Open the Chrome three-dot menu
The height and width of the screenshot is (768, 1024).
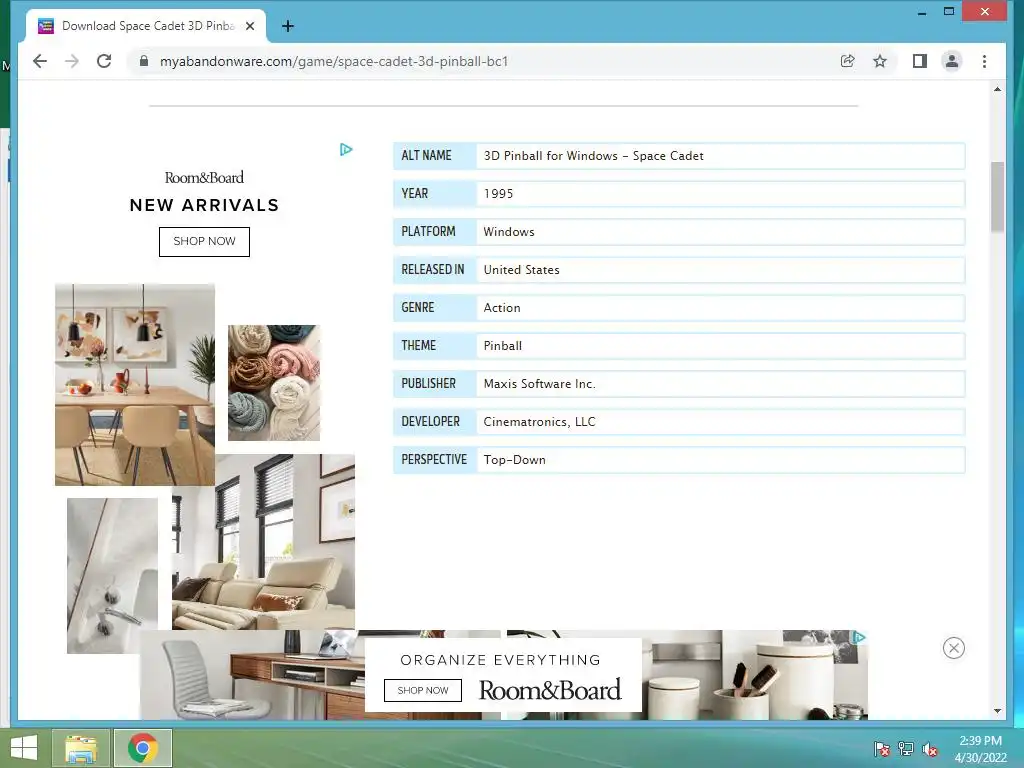click(x=984, y=61)
